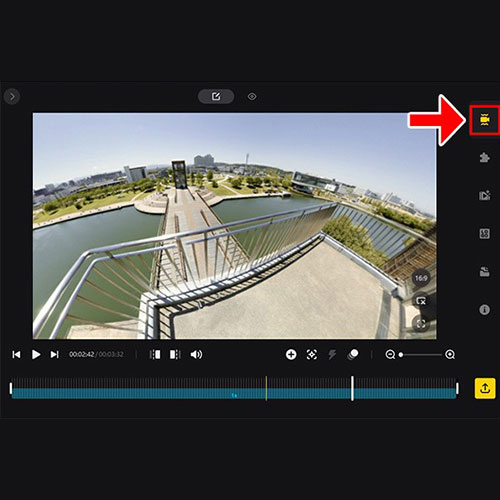This screenshot has height=500, width=500.
Task: Enter fullscreen preview
Action: pyautogui.click(x=421, y=324)
